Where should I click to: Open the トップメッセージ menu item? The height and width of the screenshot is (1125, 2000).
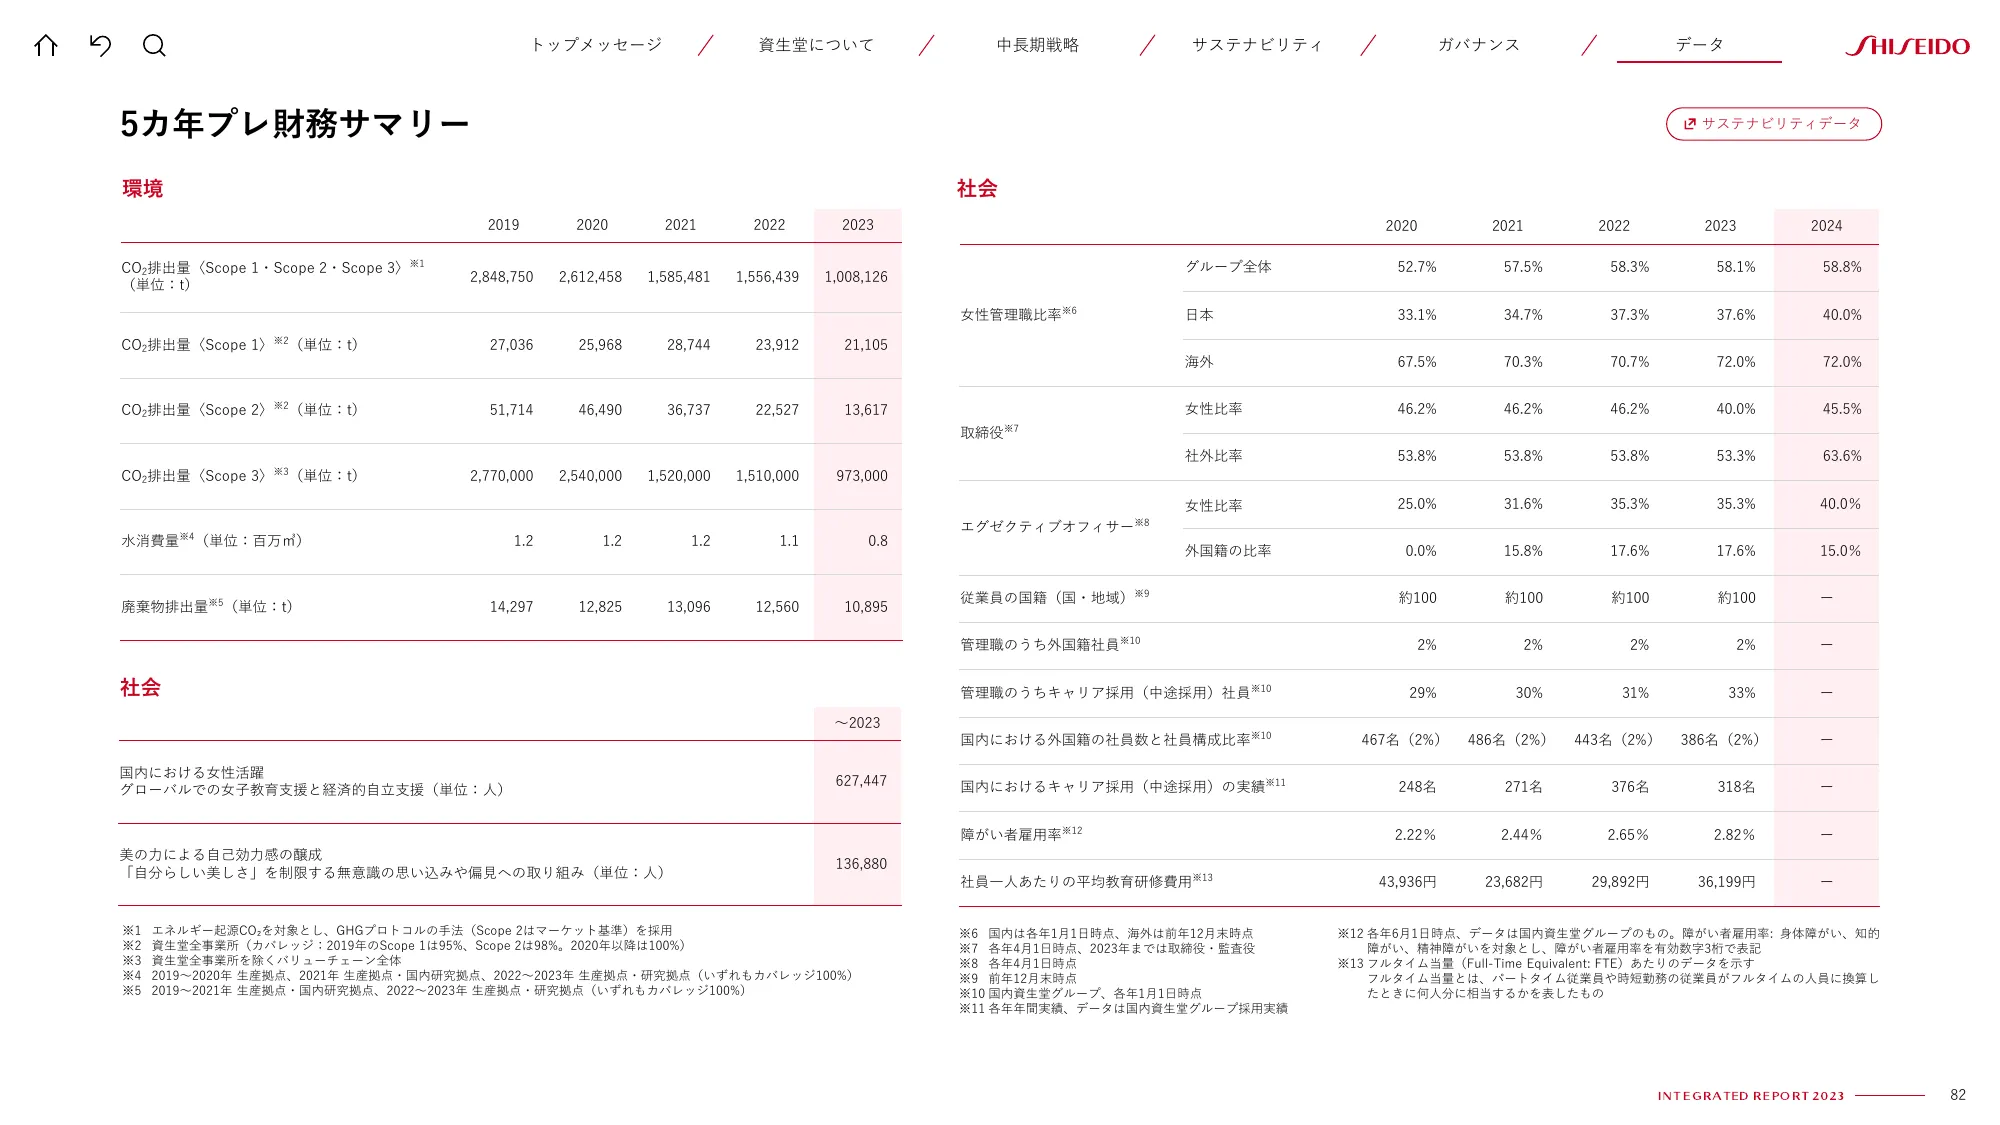pos(597,44)
